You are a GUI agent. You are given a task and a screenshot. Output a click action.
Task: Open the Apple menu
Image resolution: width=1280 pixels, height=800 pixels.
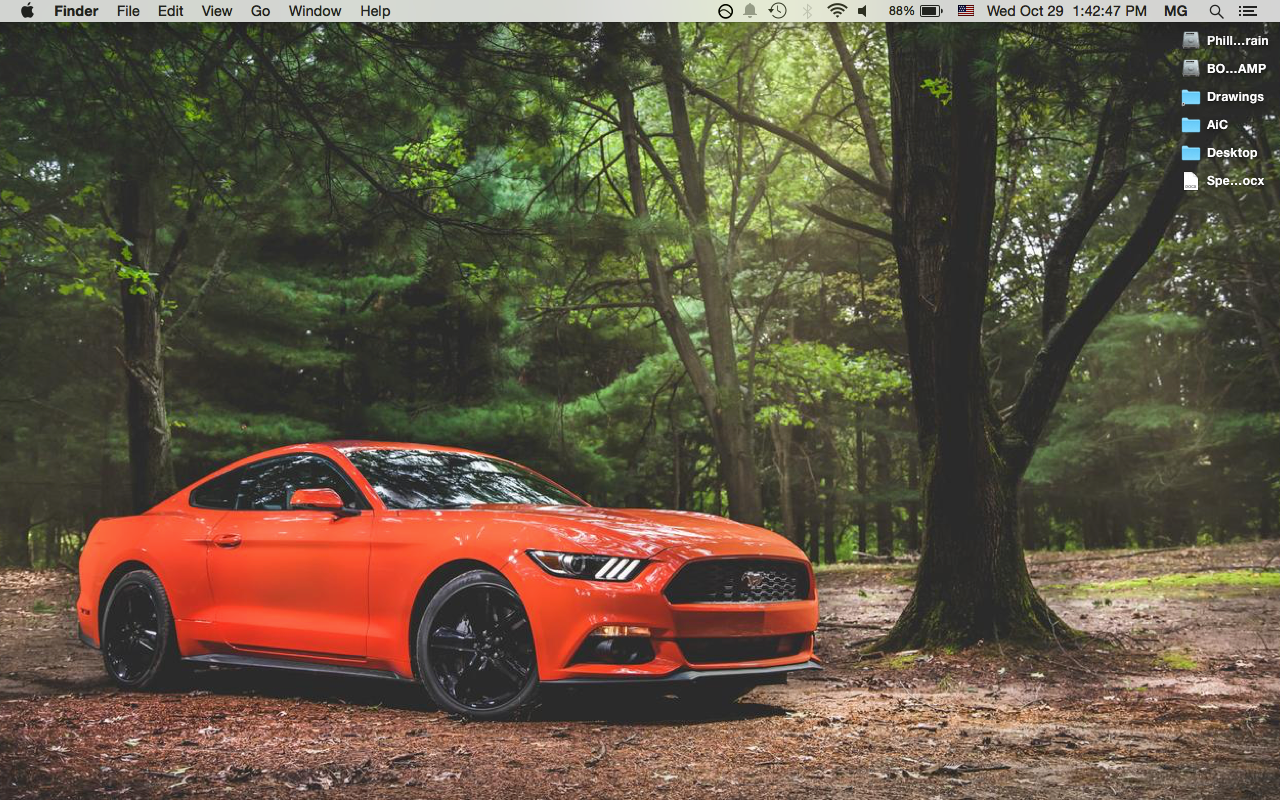27,11
